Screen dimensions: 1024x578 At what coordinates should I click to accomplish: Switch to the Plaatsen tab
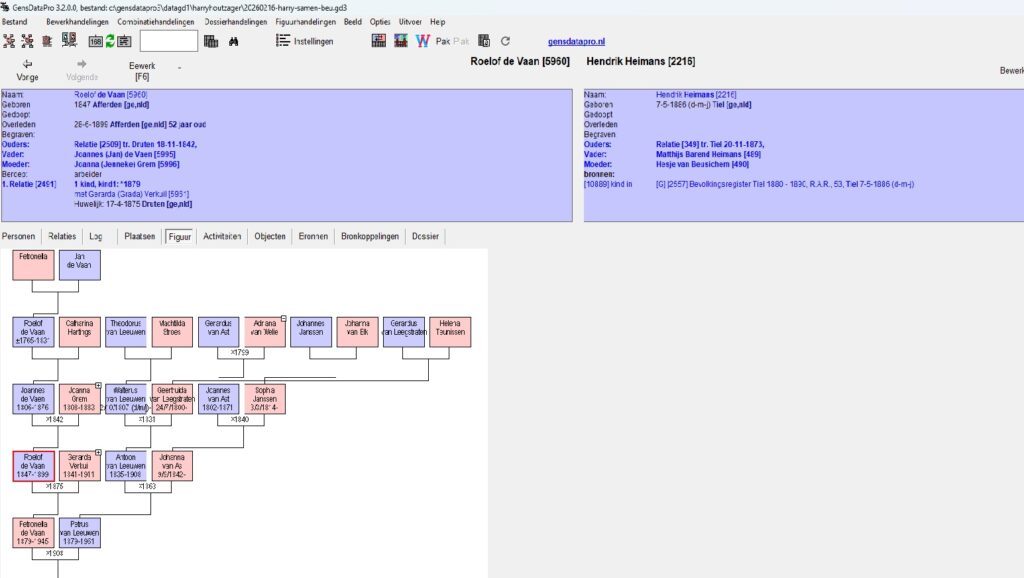(x=140, y=236)
